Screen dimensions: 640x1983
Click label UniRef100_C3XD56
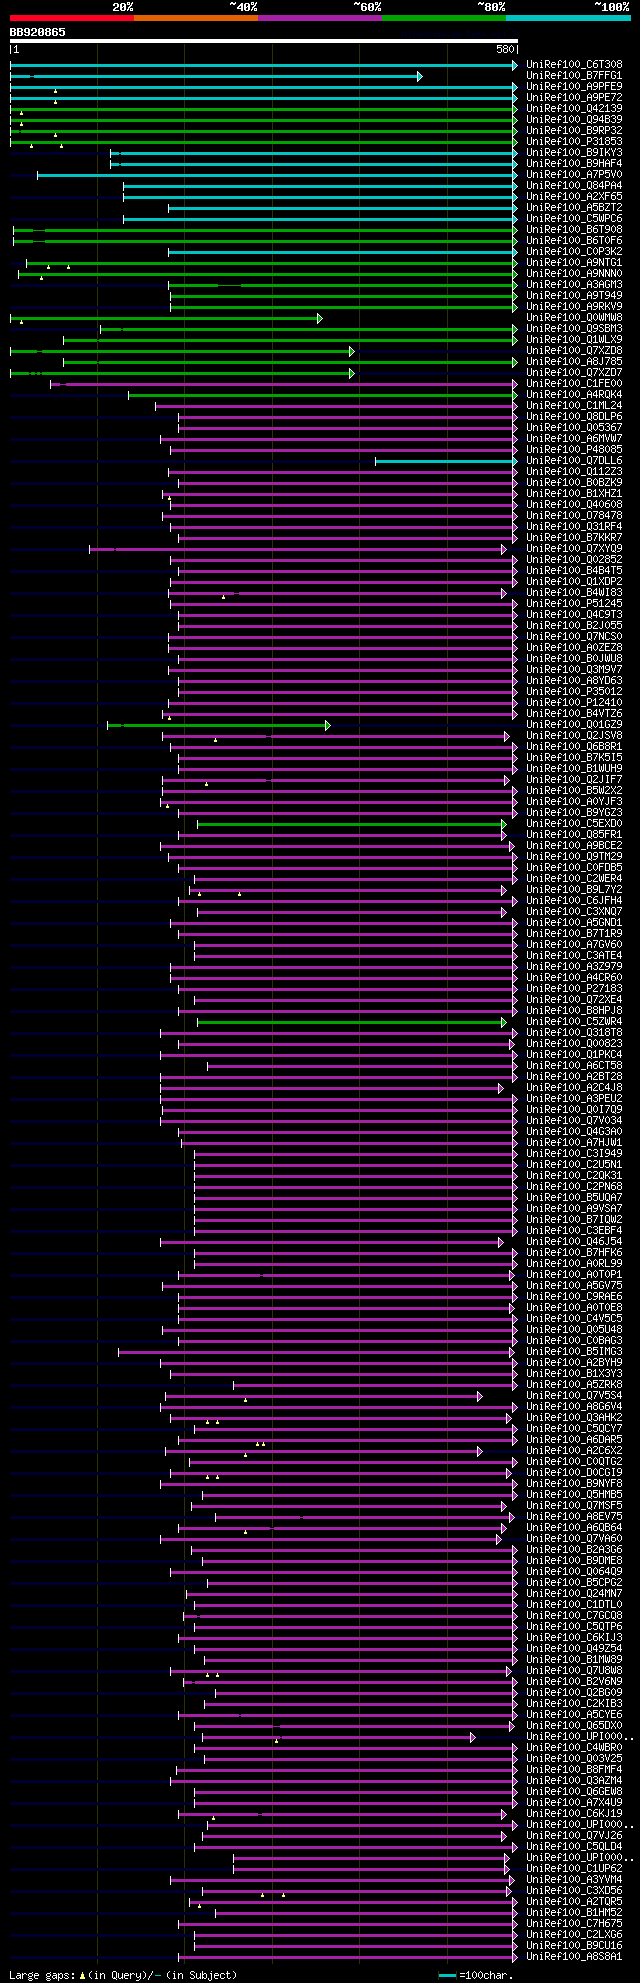pyautogui.click(x=574, y=1891)
